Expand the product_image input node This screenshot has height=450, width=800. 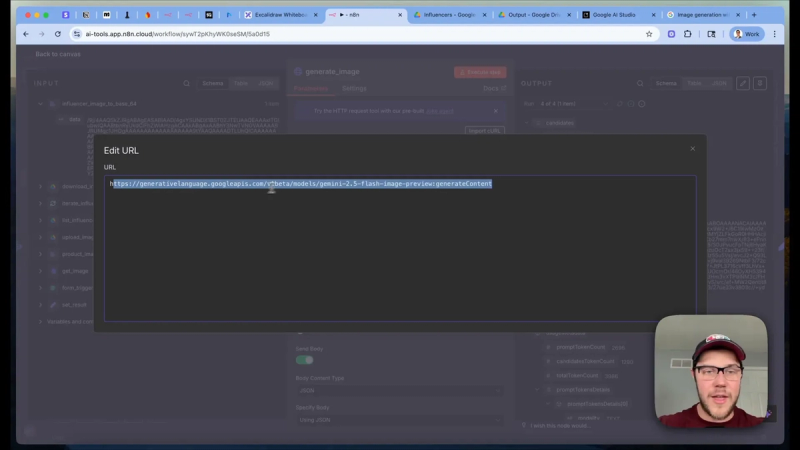pos(40,254)
